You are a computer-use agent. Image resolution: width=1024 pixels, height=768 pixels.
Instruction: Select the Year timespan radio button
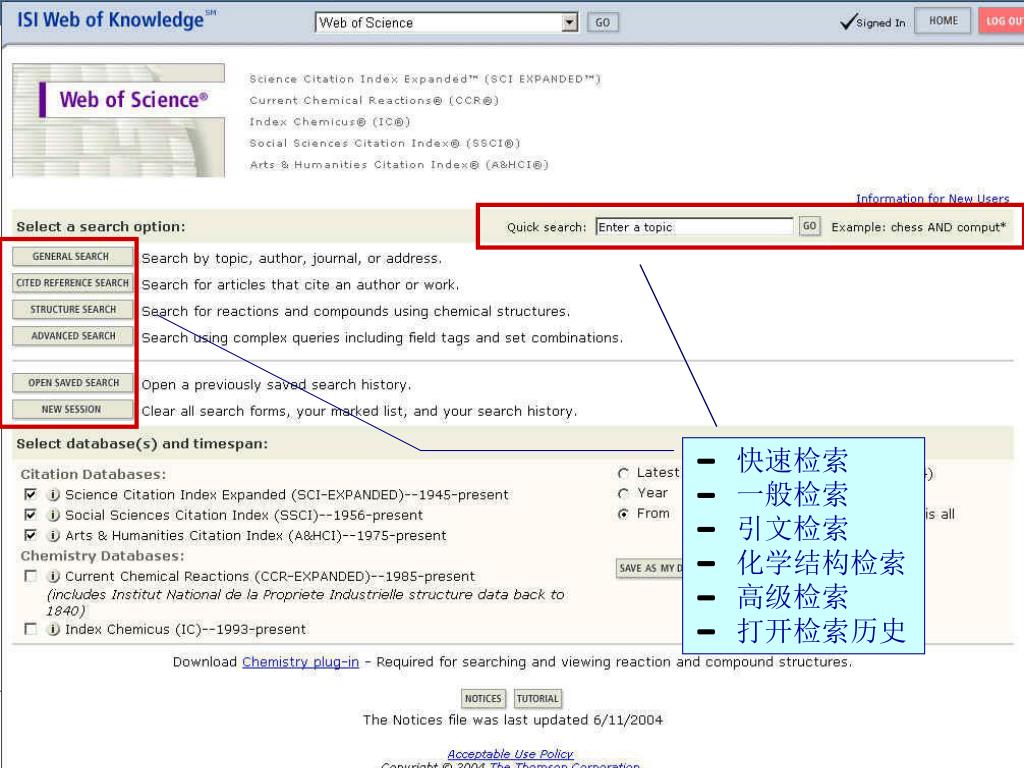point(624,493)
